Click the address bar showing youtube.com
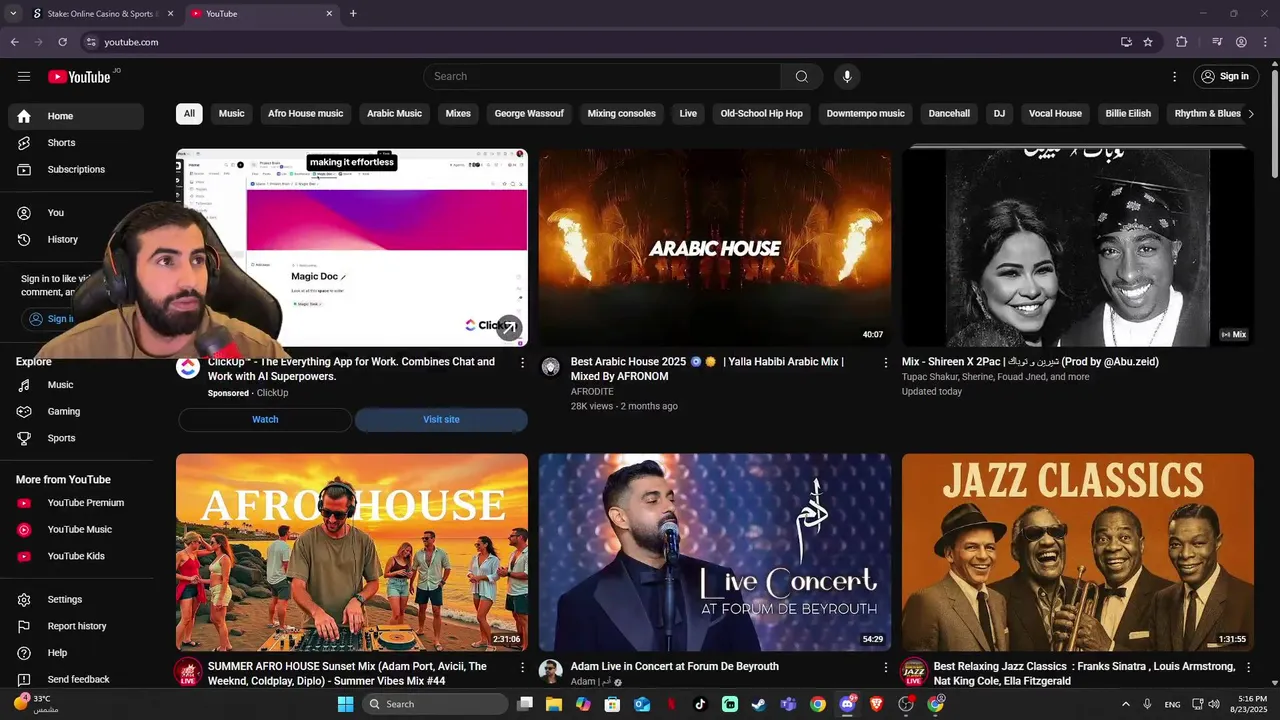The height and width of the screenshot is (720, 1280). pyautogui.click(x=600, y=42)
